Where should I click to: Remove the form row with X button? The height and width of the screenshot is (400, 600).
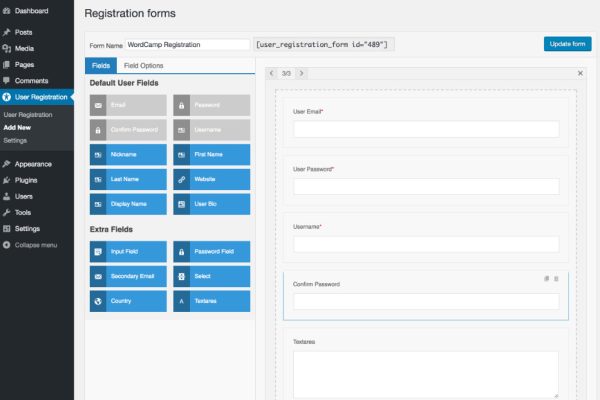[x=581, y=73]
